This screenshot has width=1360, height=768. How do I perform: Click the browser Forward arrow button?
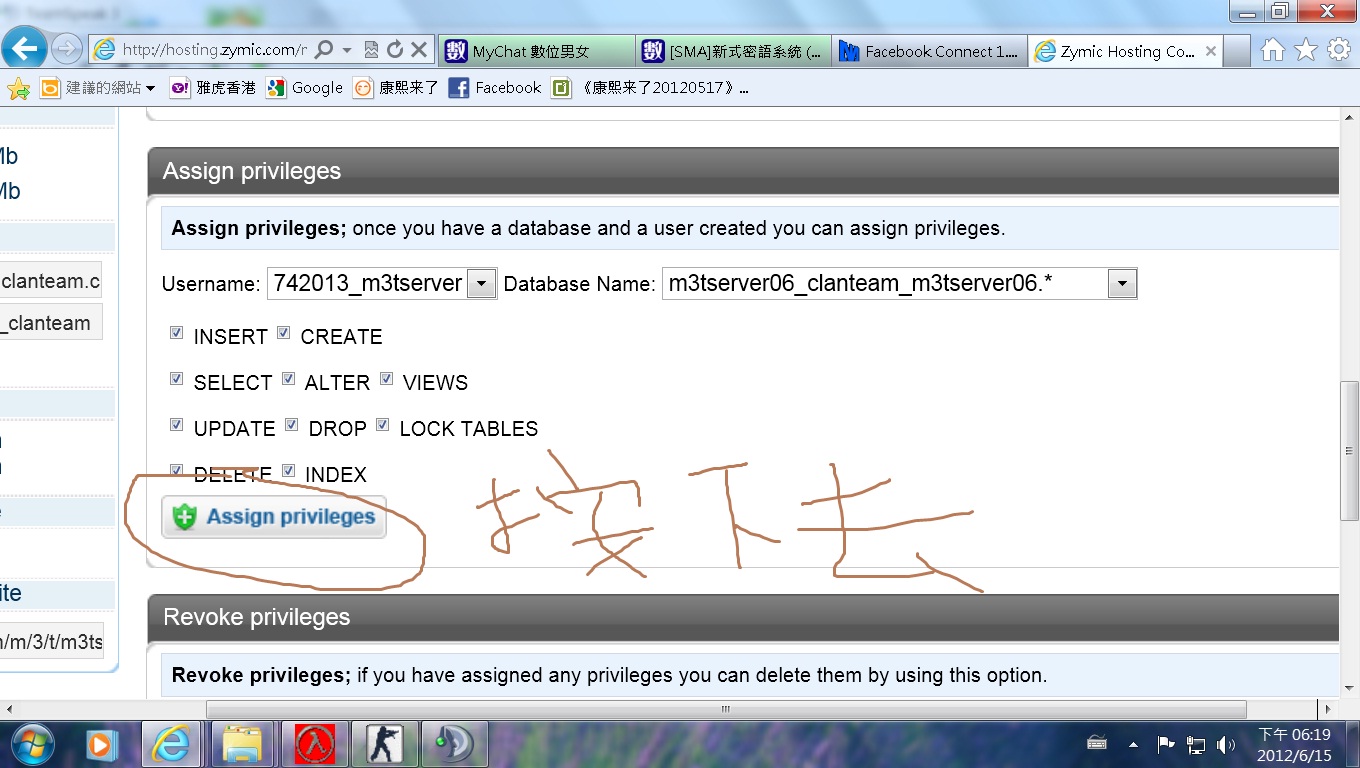(66, 48)
